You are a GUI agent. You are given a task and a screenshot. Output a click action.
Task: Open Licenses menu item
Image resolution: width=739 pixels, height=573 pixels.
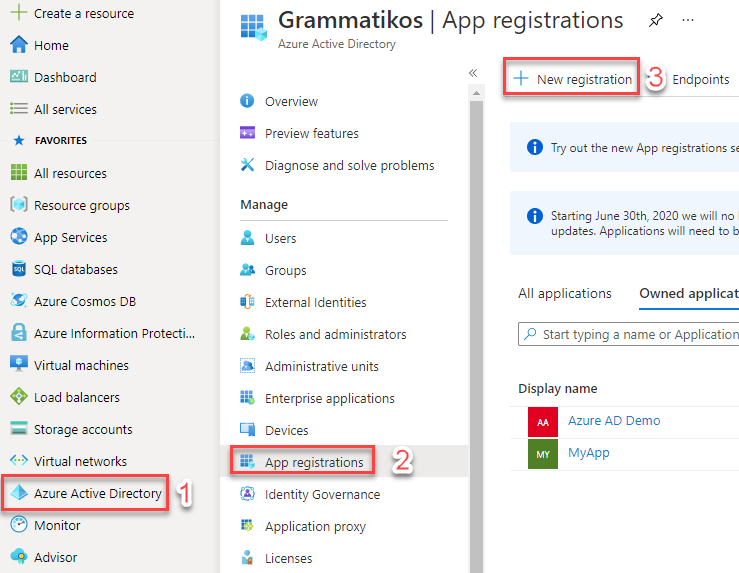tap(343, 558)
